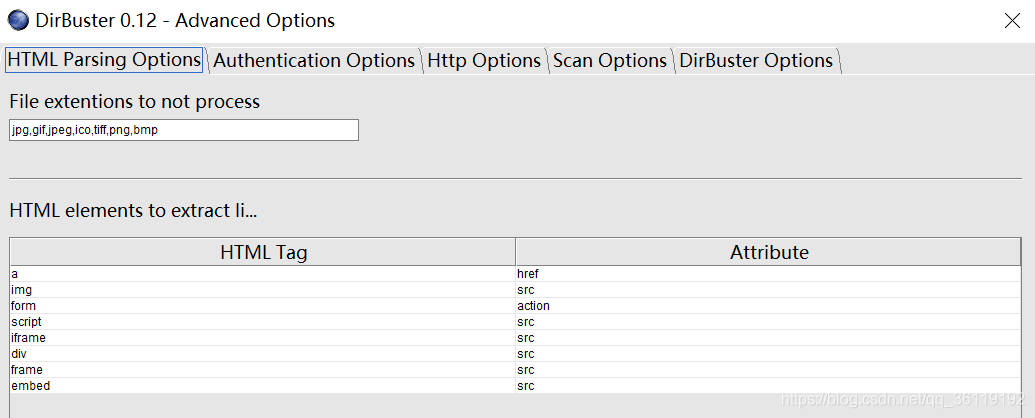The image size is (1035, 418).
Task: Select the 'a' tag row
Action: click(262, 274)
